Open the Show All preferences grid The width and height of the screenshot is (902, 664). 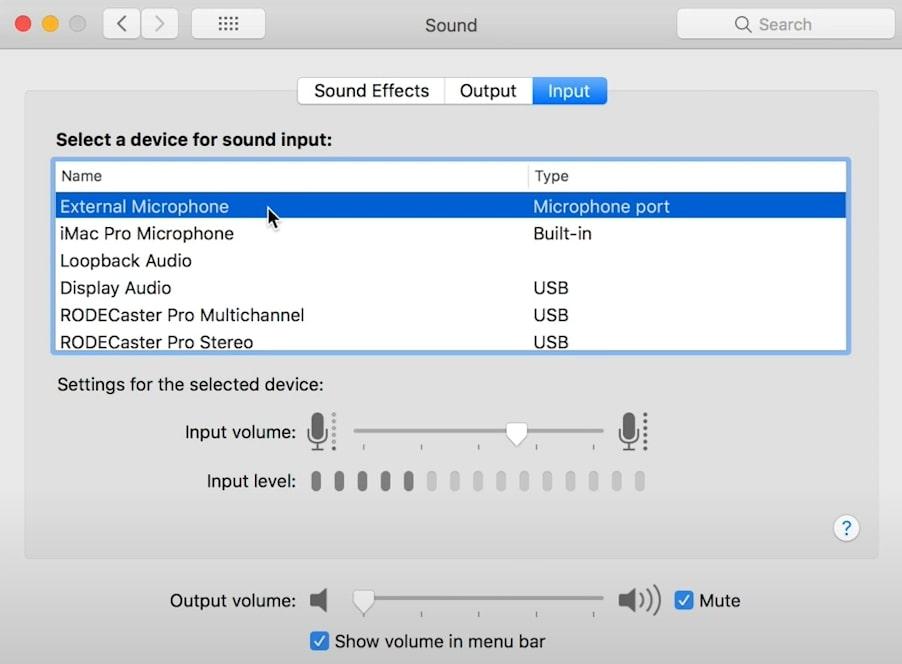click(228, 24)
